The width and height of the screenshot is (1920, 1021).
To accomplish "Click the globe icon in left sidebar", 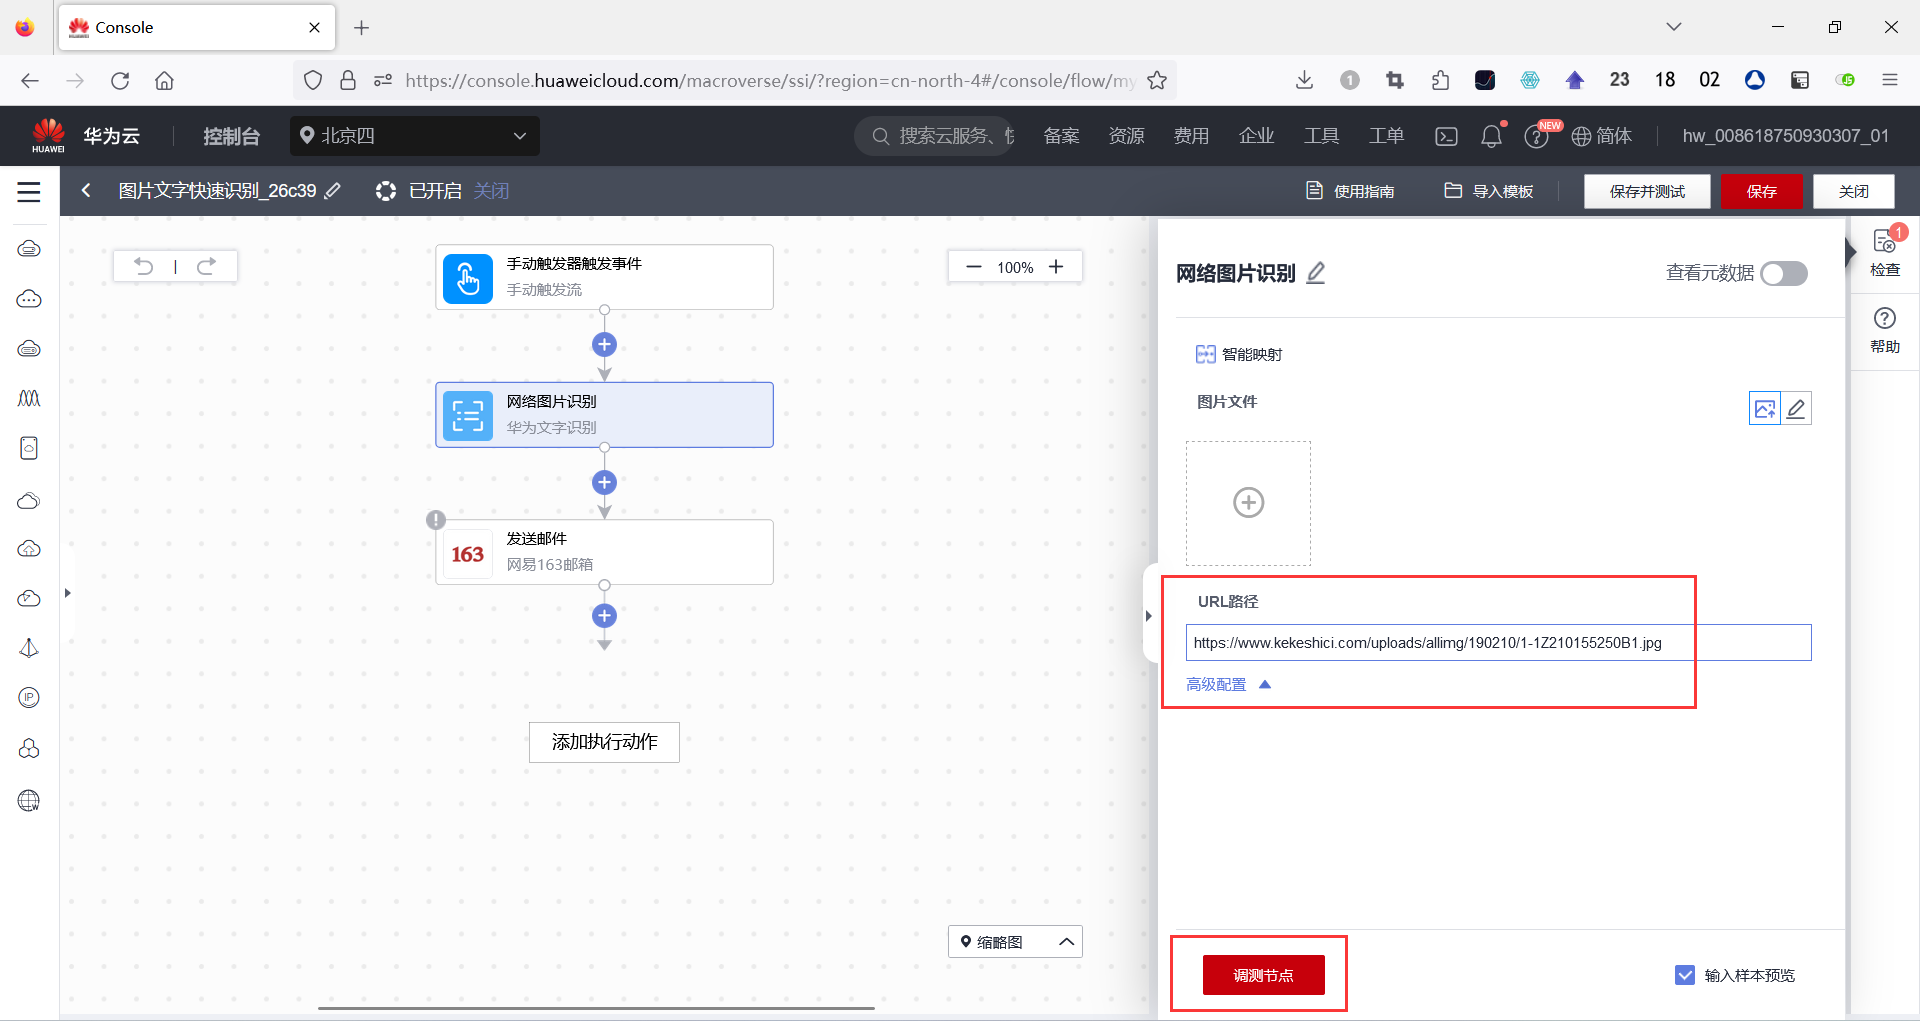I will 29,800.
